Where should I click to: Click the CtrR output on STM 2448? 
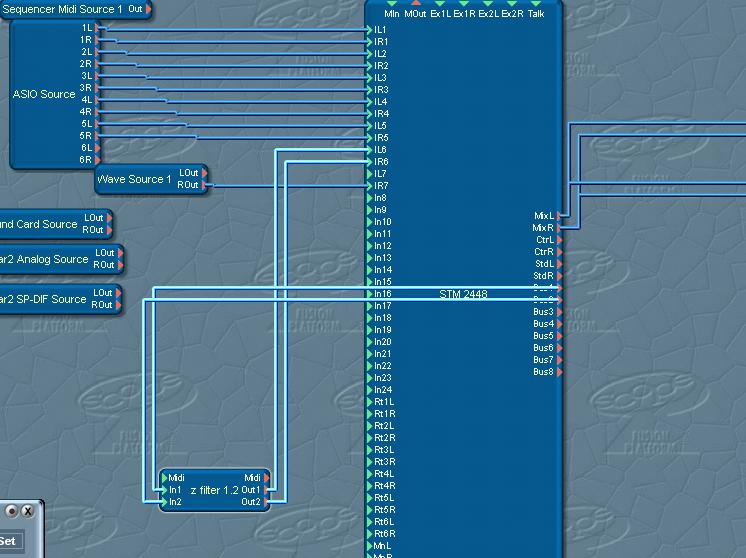560,252
